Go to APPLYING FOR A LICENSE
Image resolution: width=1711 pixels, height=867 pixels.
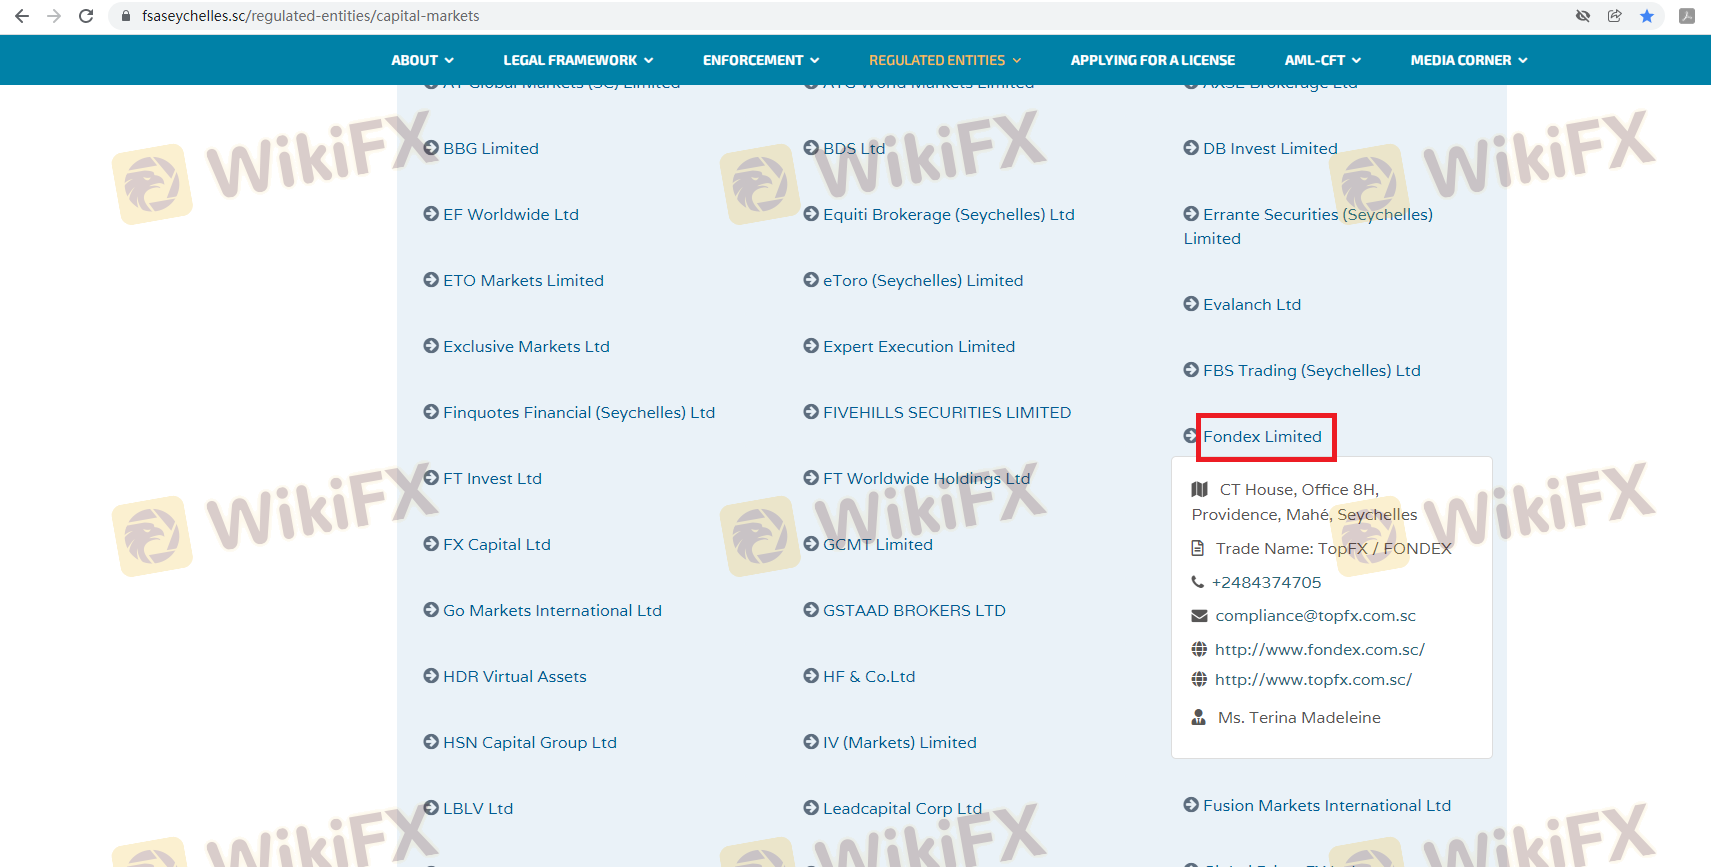[x=1152, y=60]
